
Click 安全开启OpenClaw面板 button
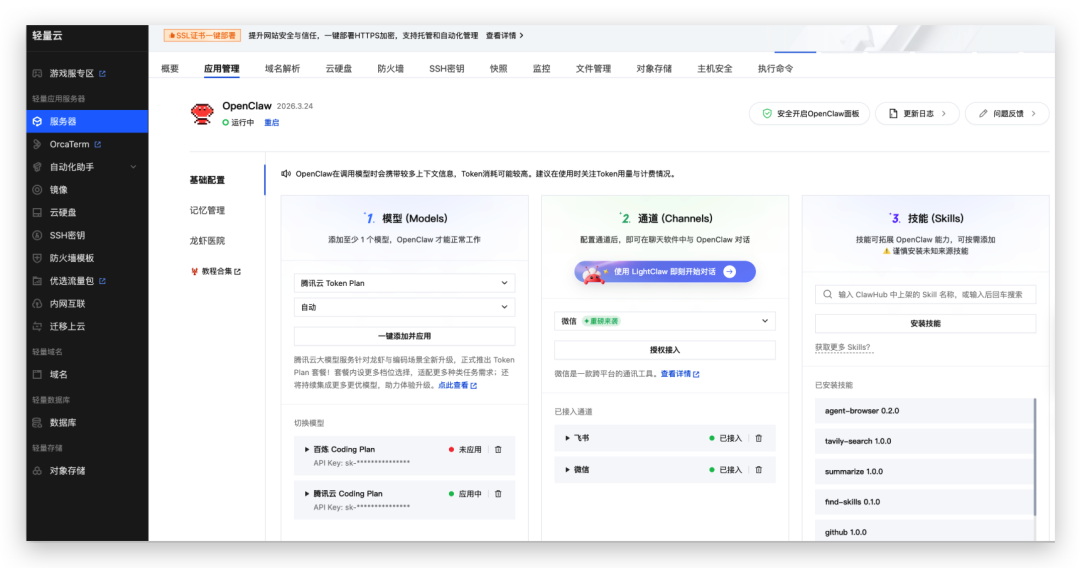click(809, 114)
